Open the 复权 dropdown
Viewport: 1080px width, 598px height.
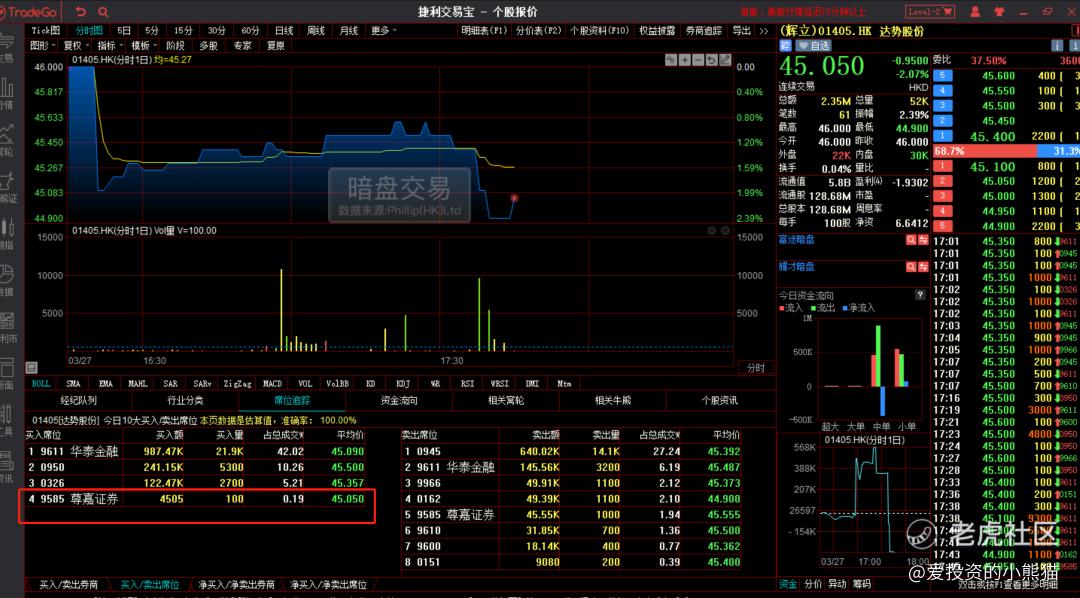click(x=76, y=45)
